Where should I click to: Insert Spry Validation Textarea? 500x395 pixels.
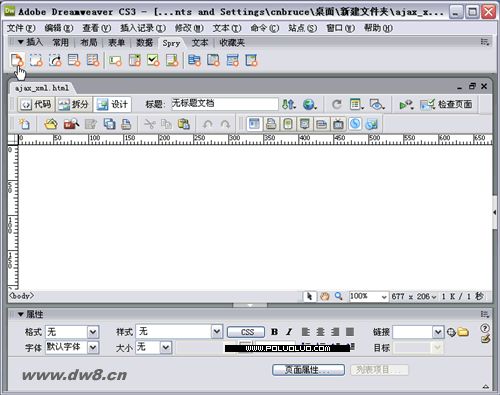[172, 60]
